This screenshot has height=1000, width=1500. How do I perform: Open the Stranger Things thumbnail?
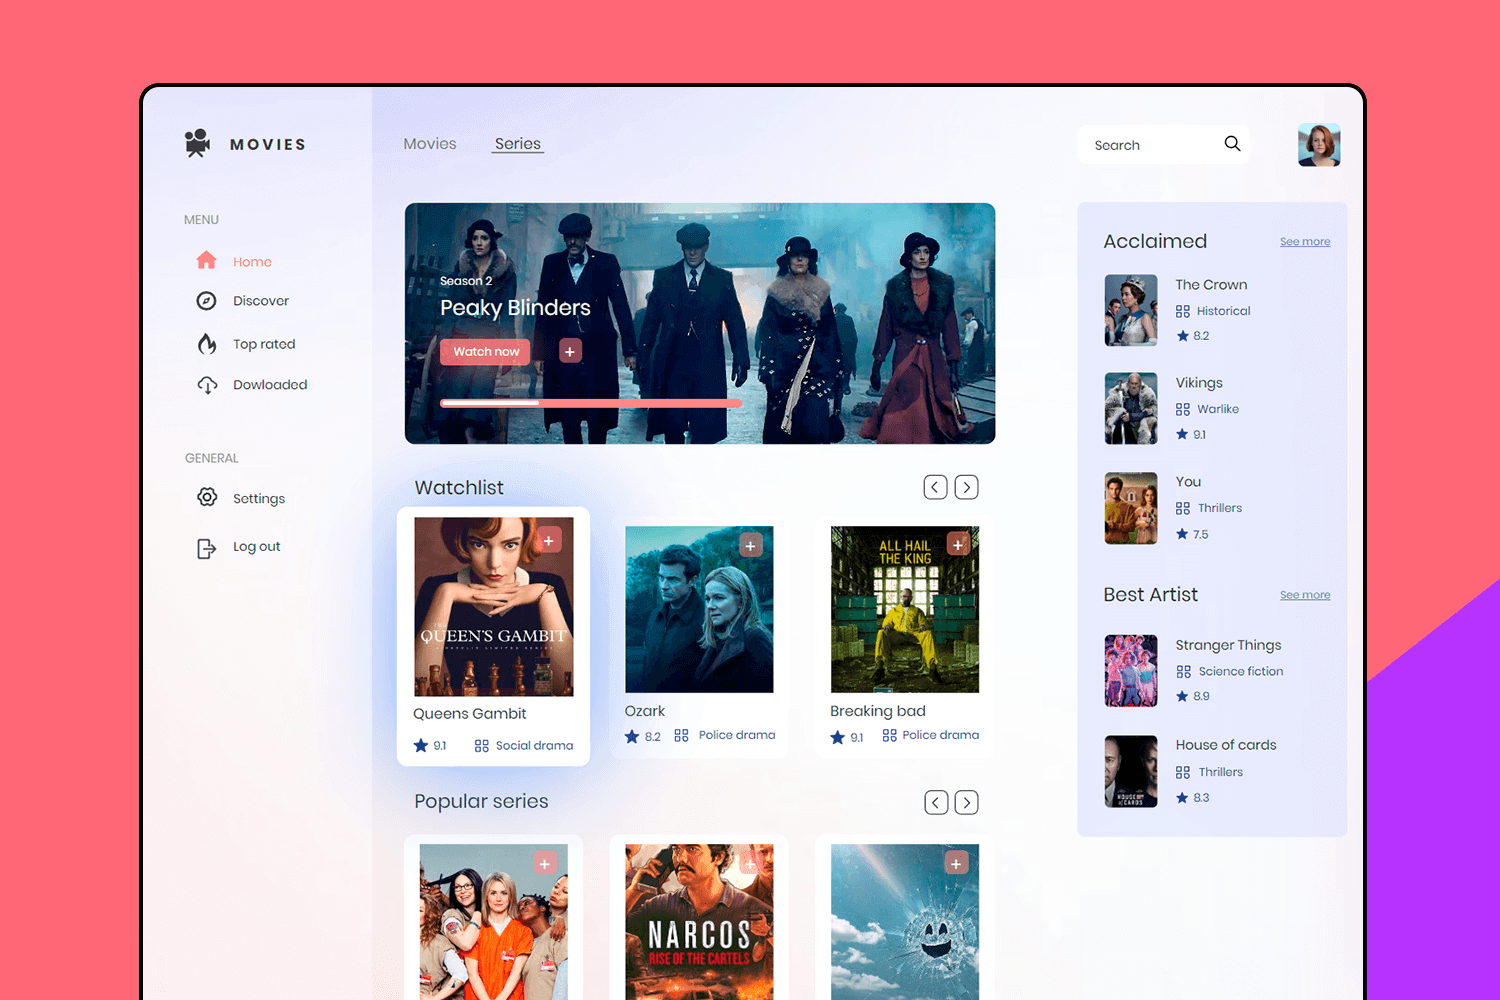point(1131,671)
